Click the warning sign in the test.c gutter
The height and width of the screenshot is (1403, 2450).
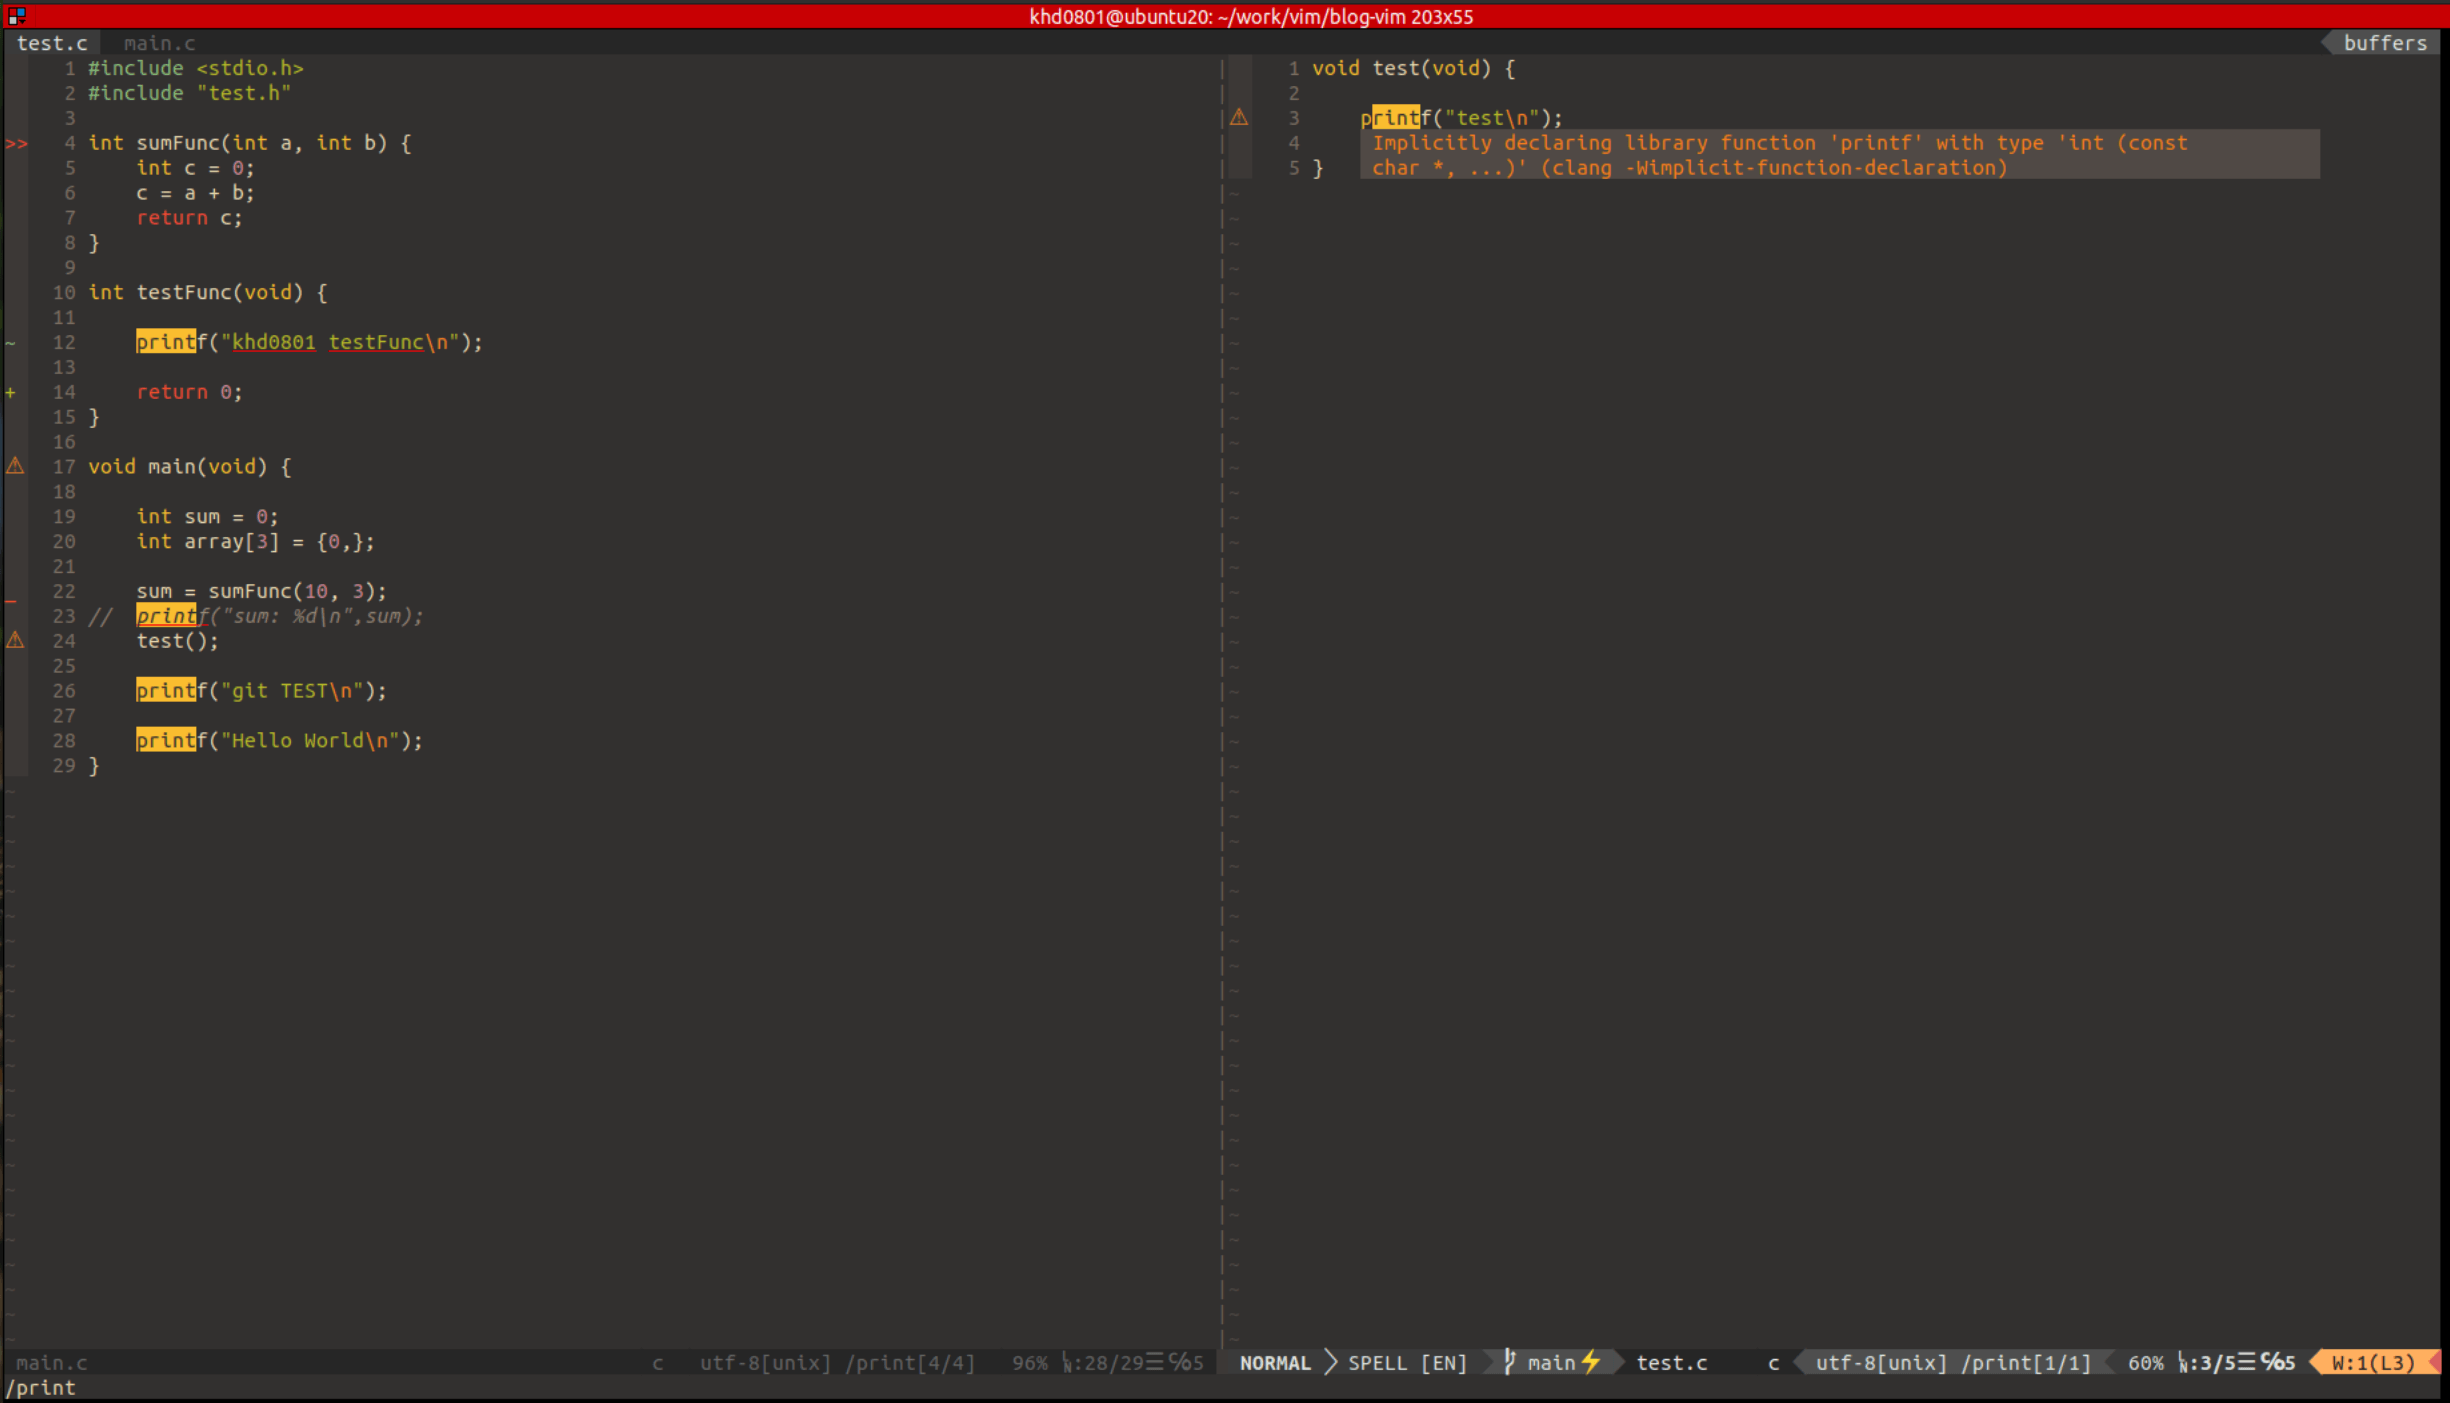point(1239,117)
